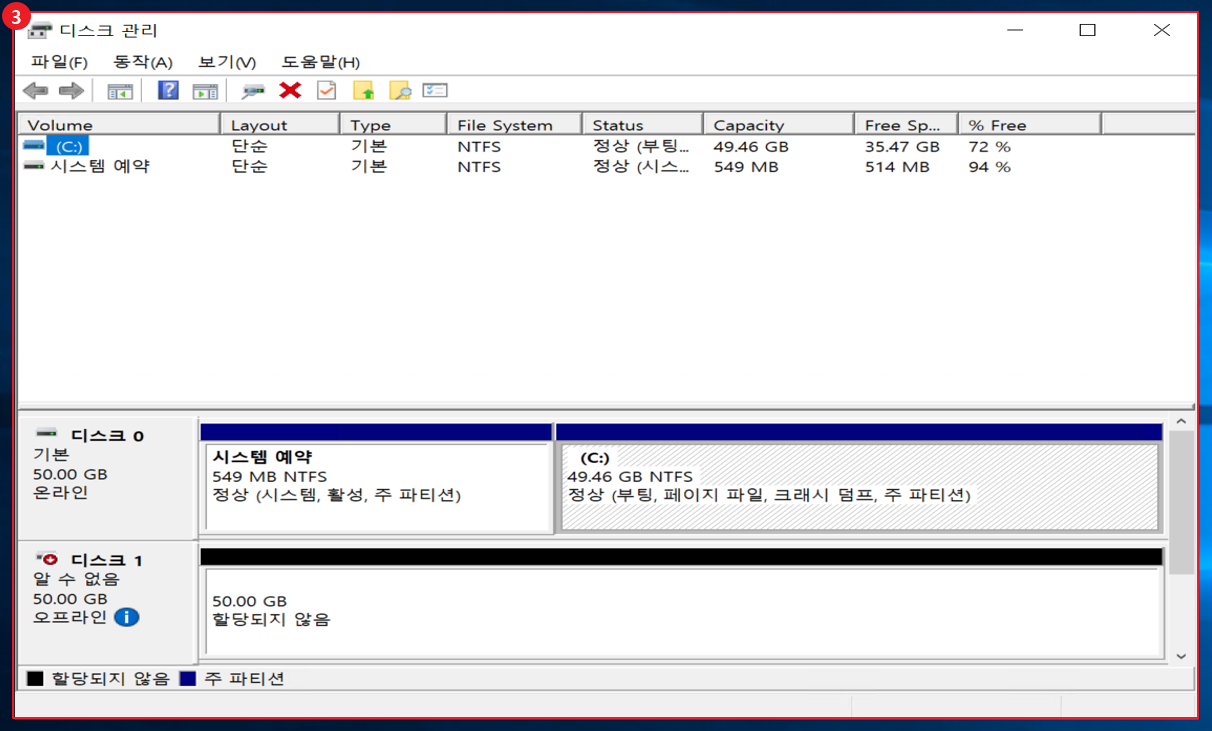Sort by the Volume column header
Image resolution: width=1212 pixels, height=731 pixels.
click(x=119, y=125)
